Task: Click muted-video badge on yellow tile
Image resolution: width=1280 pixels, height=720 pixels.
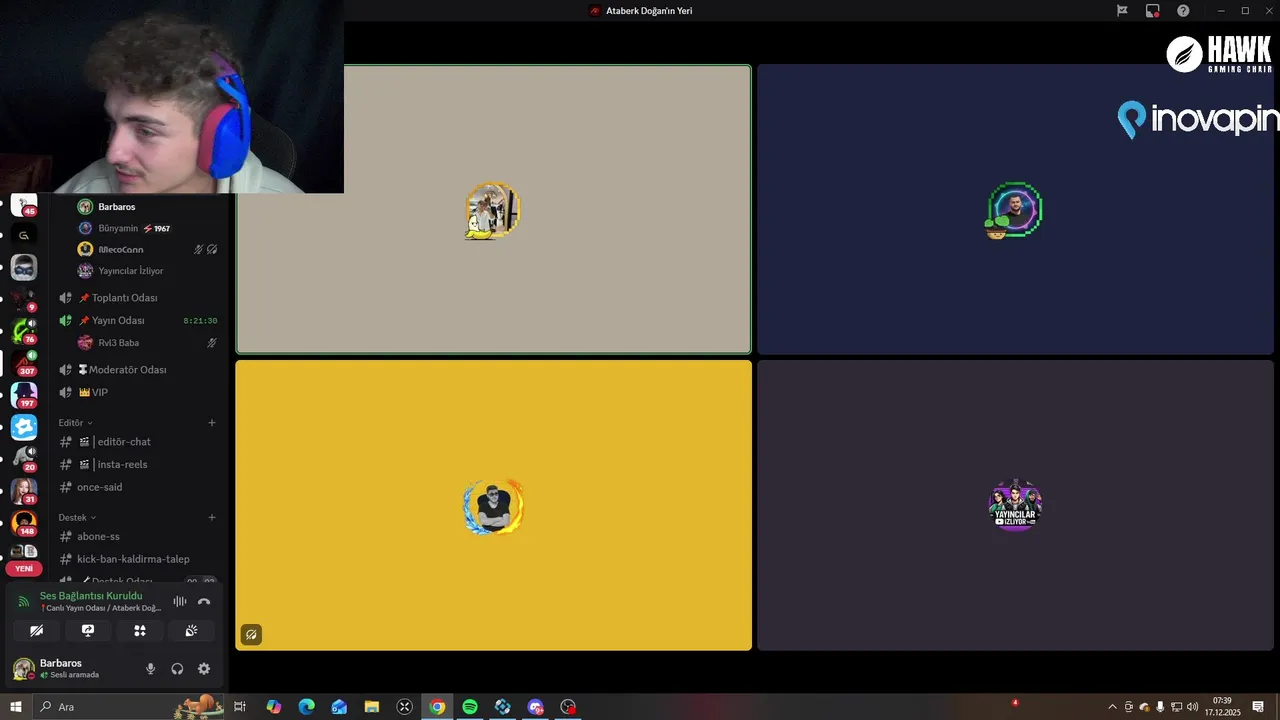Action: 251,634
